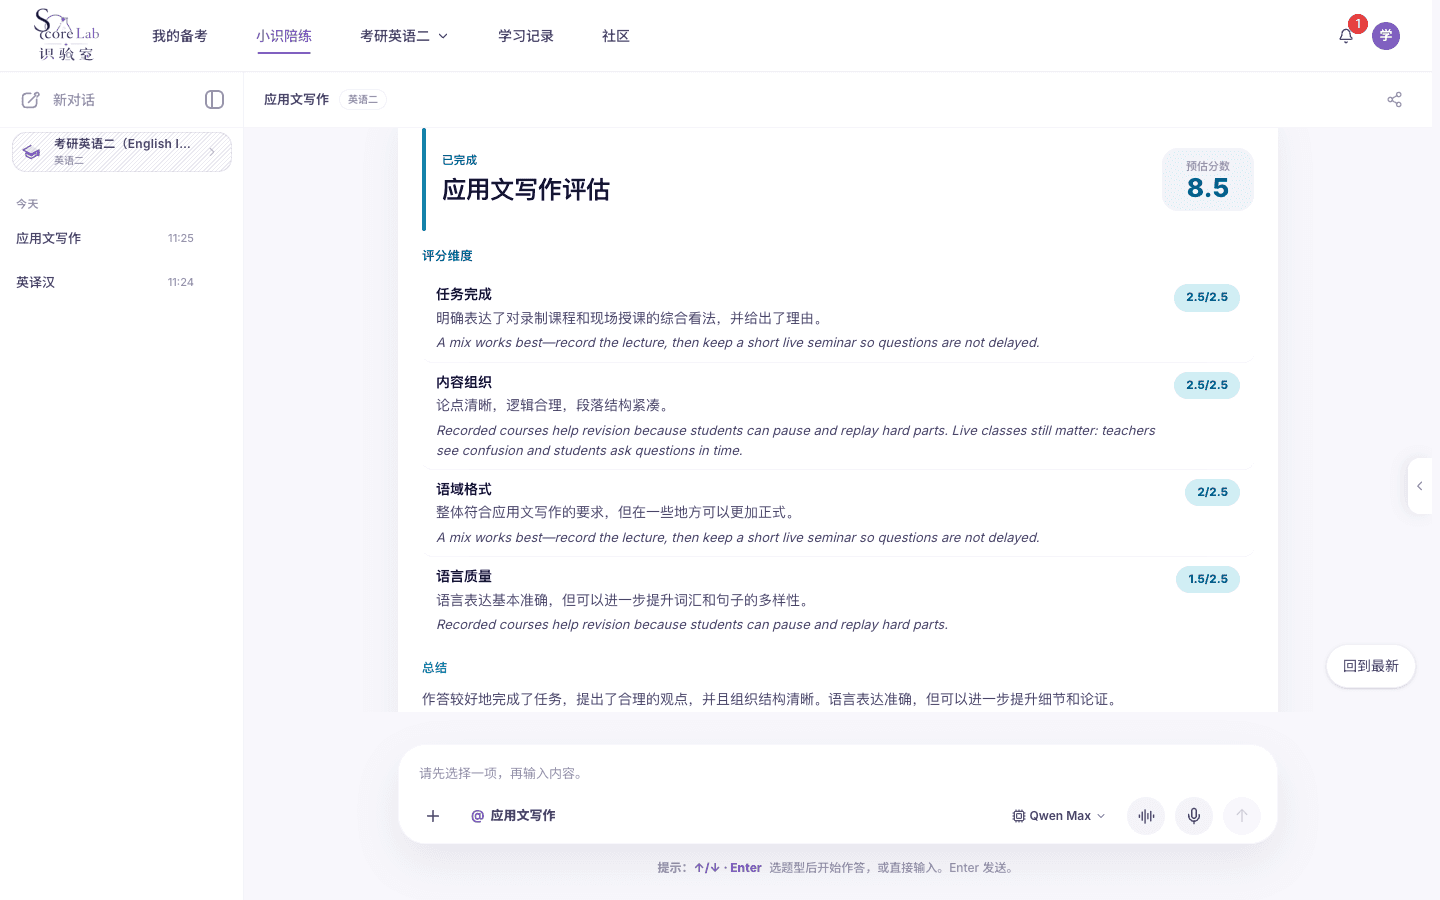
Task: Click the share icon
Action: pyautogui.click(x=1394, y=99)
